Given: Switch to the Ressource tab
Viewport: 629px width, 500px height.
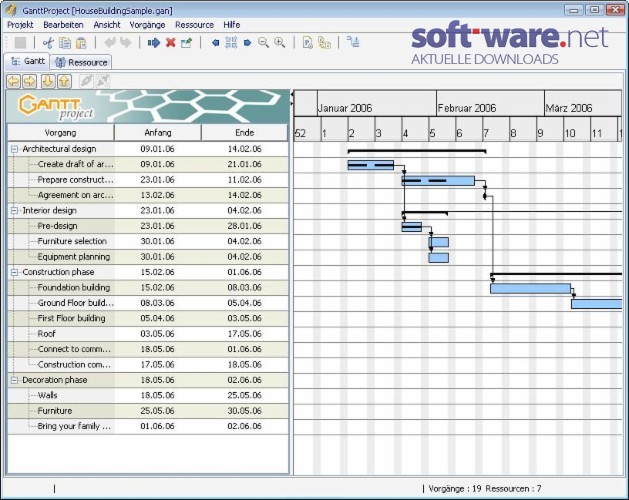Looking at the screenshot, I should (81, 62).
